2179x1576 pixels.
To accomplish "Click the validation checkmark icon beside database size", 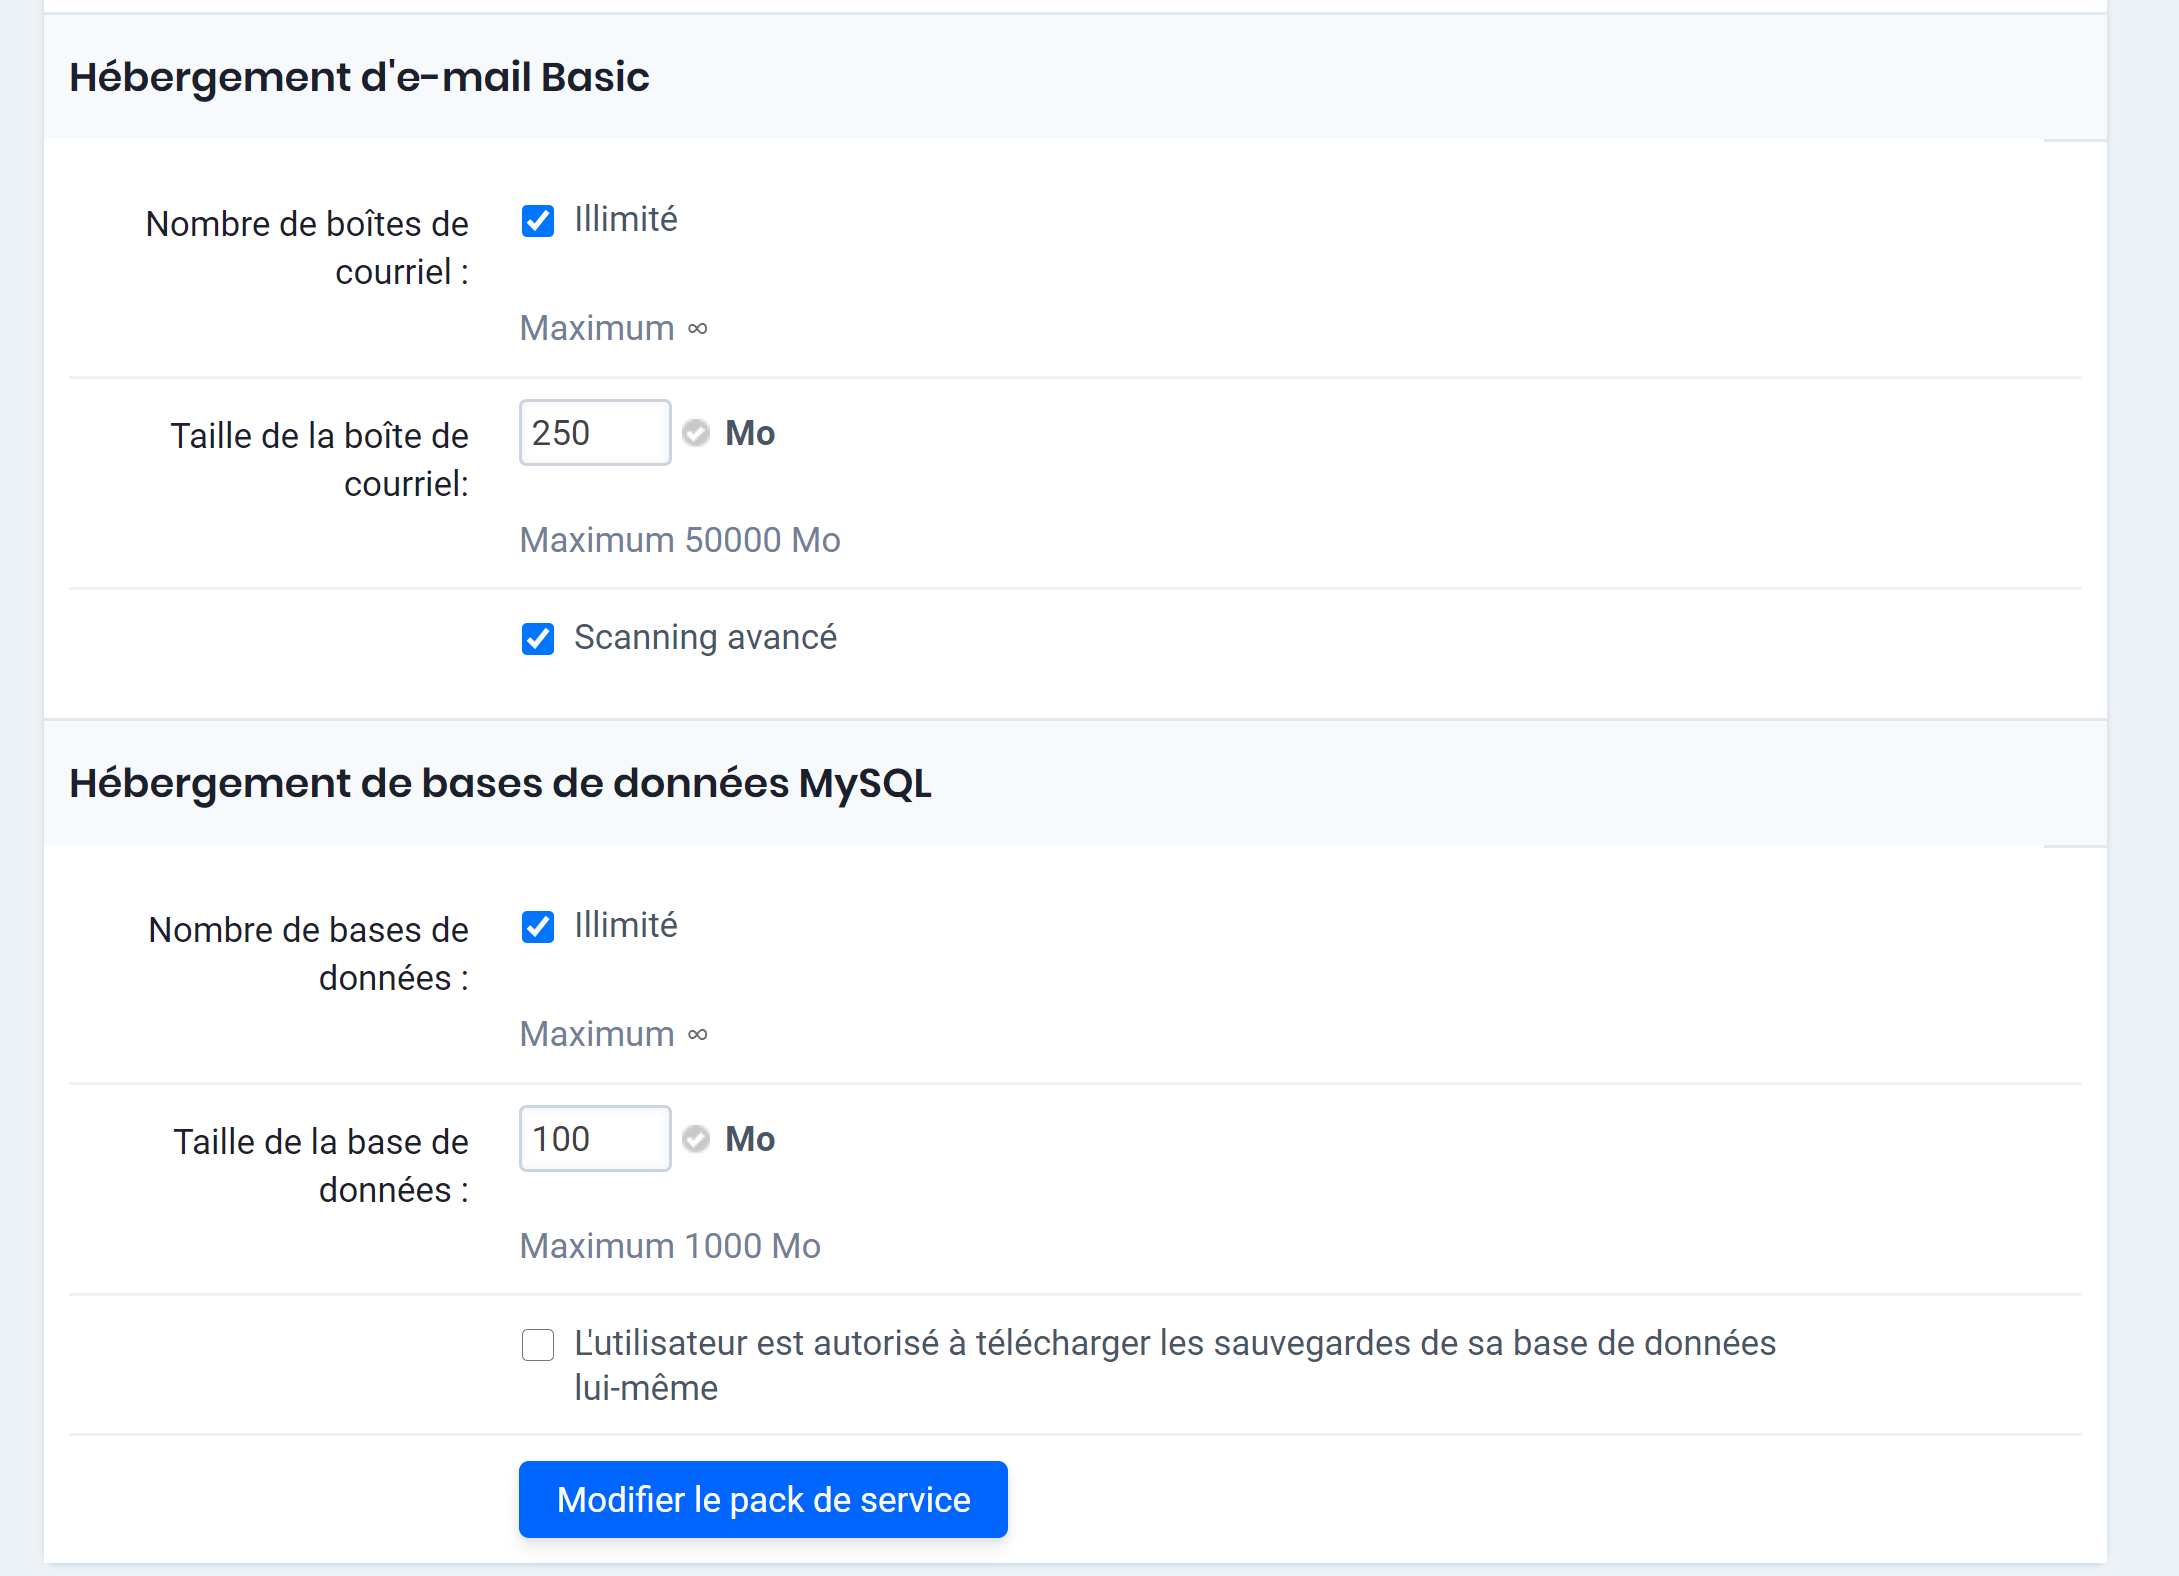I will (x=696, y=1139).
